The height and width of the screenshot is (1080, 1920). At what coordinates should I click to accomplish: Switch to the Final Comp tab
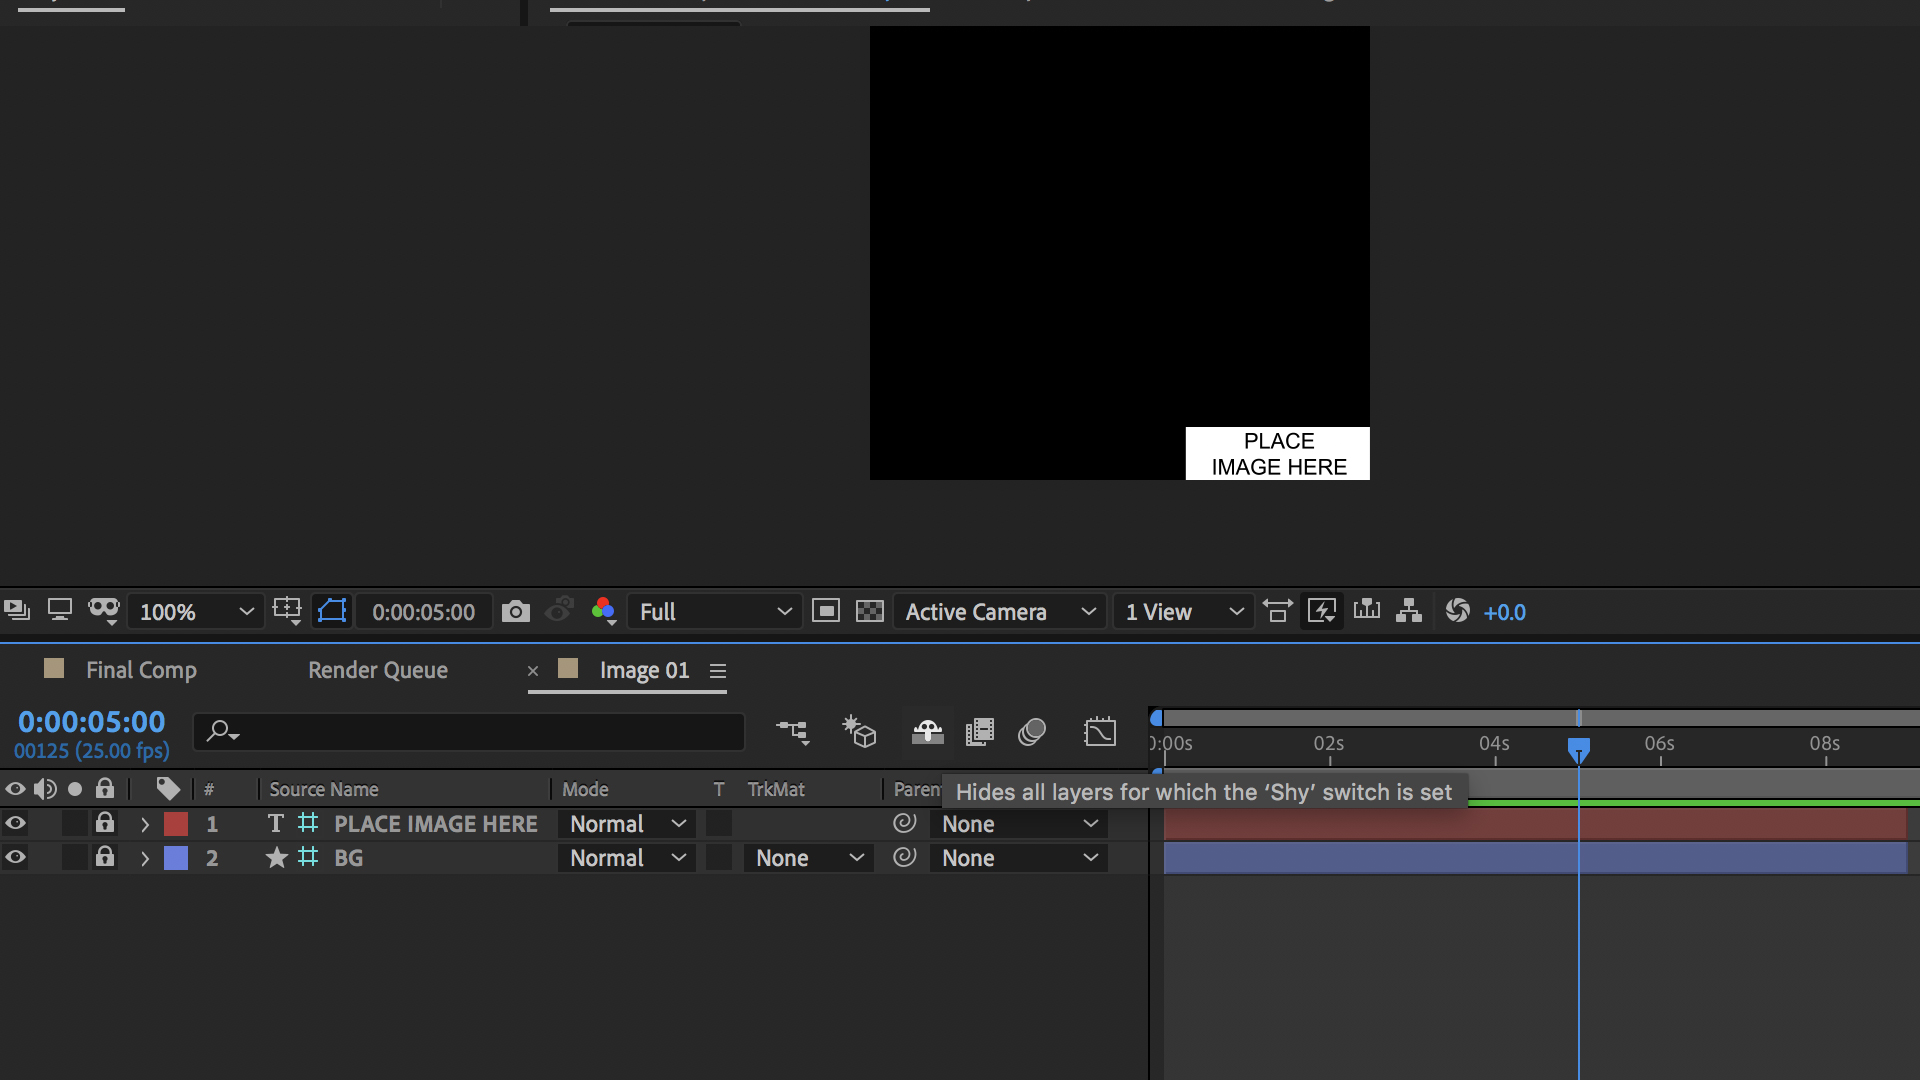(x=140, y=670)
